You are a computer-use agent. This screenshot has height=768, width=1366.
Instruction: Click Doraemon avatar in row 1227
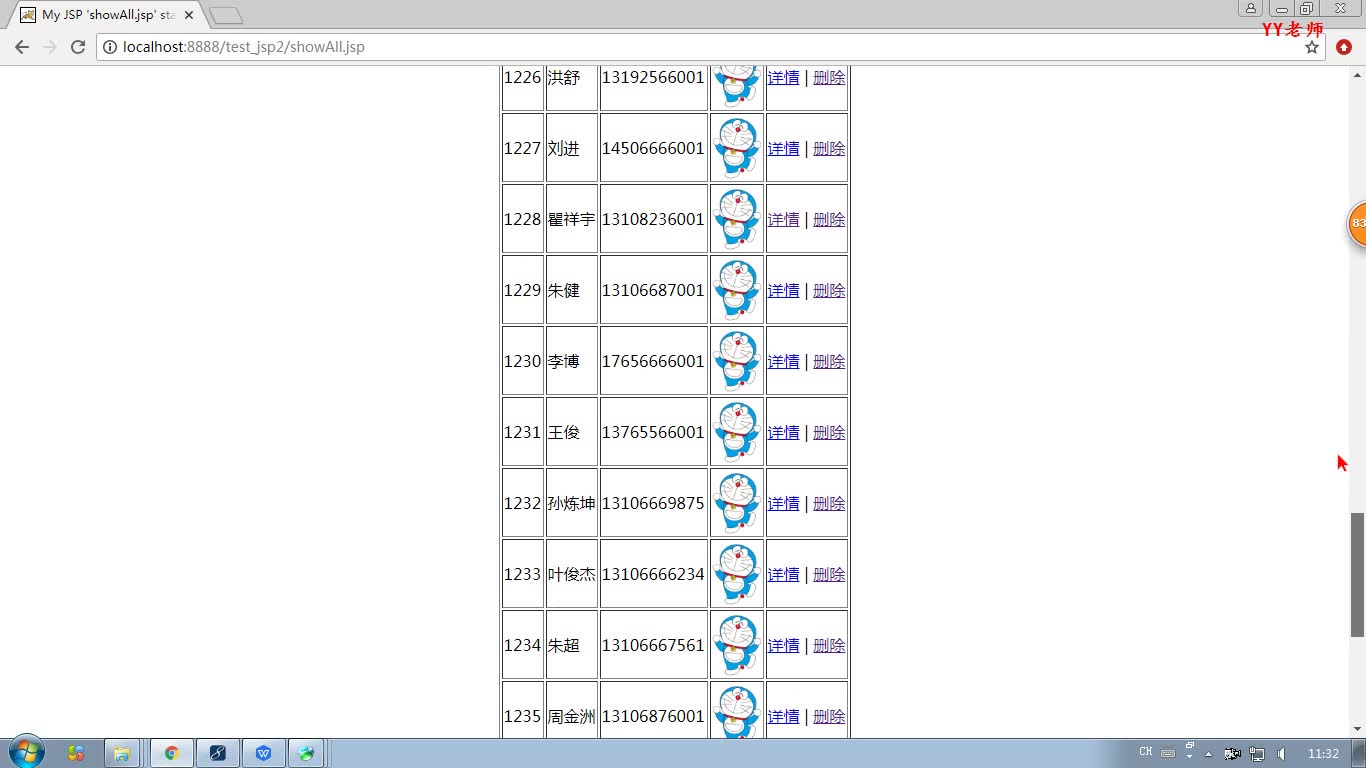(x=737, y=148)
